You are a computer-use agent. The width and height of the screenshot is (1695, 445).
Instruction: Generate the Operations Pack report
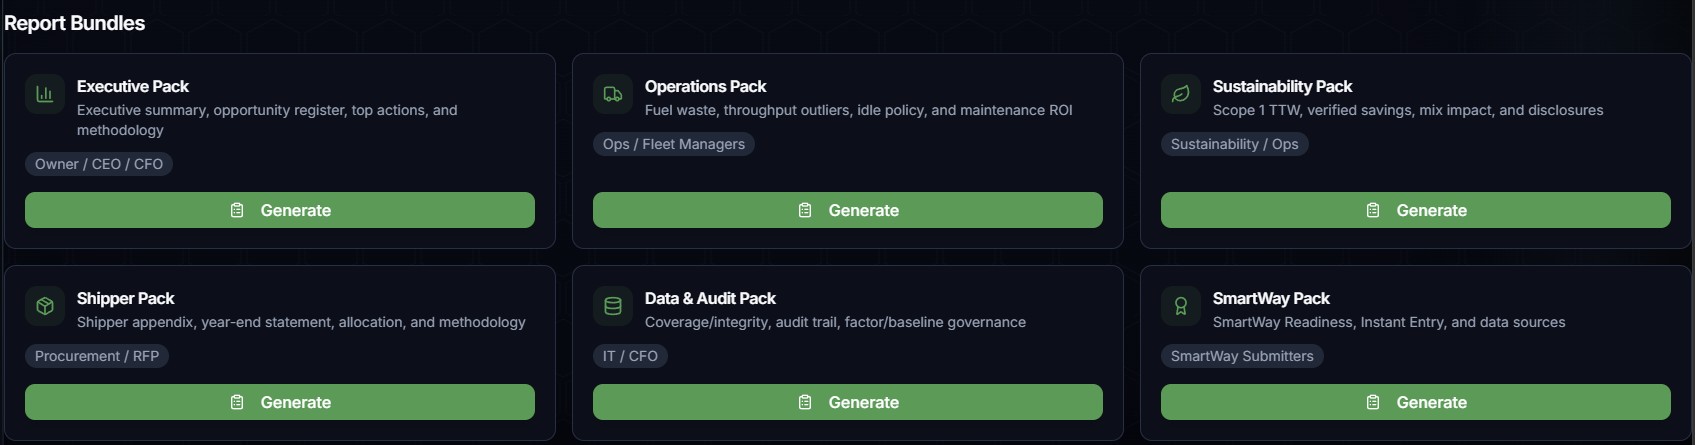click(x=848, y=210)
